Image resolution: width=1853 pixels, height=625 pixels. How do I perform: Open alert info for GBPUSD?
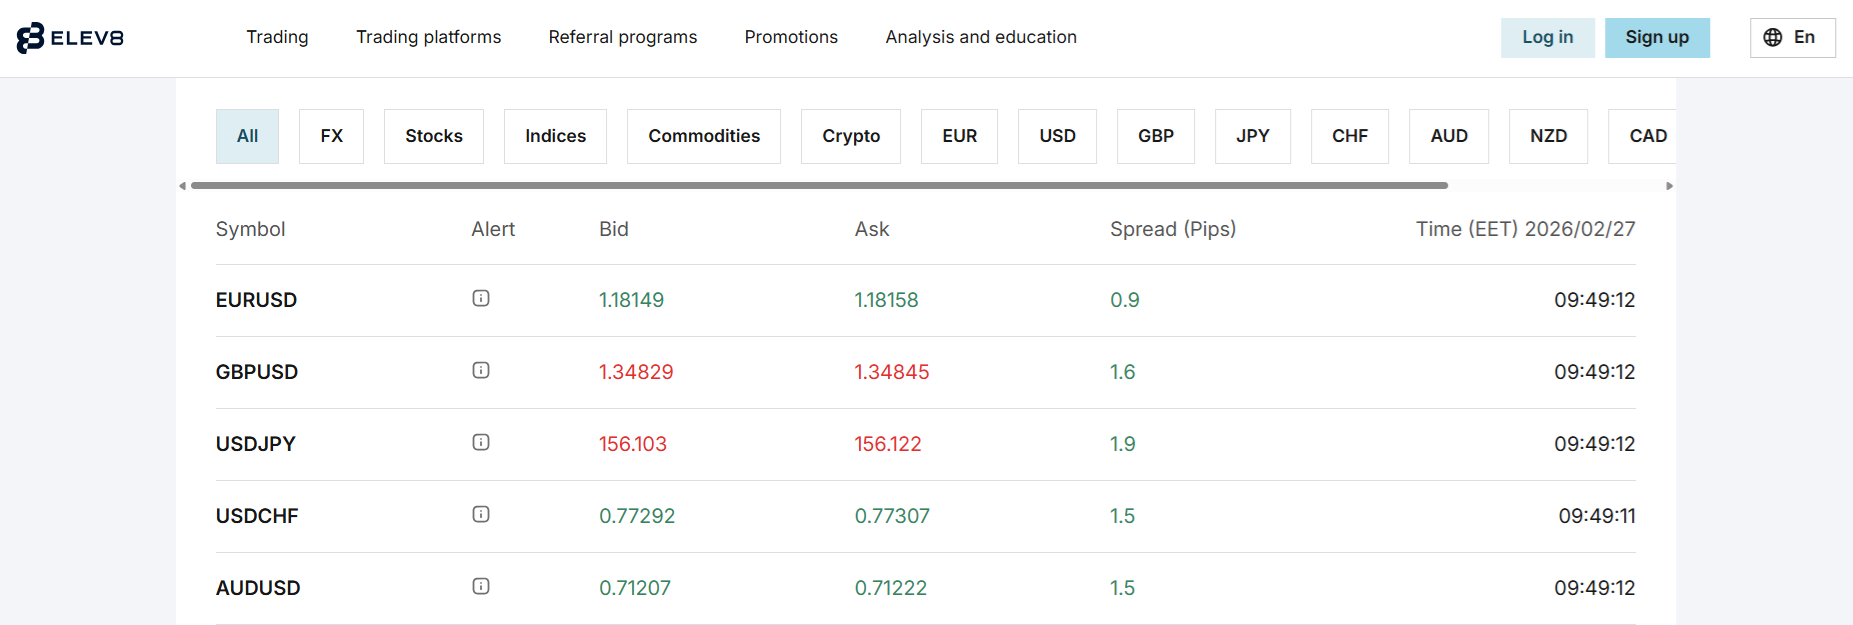coord(481,370)
